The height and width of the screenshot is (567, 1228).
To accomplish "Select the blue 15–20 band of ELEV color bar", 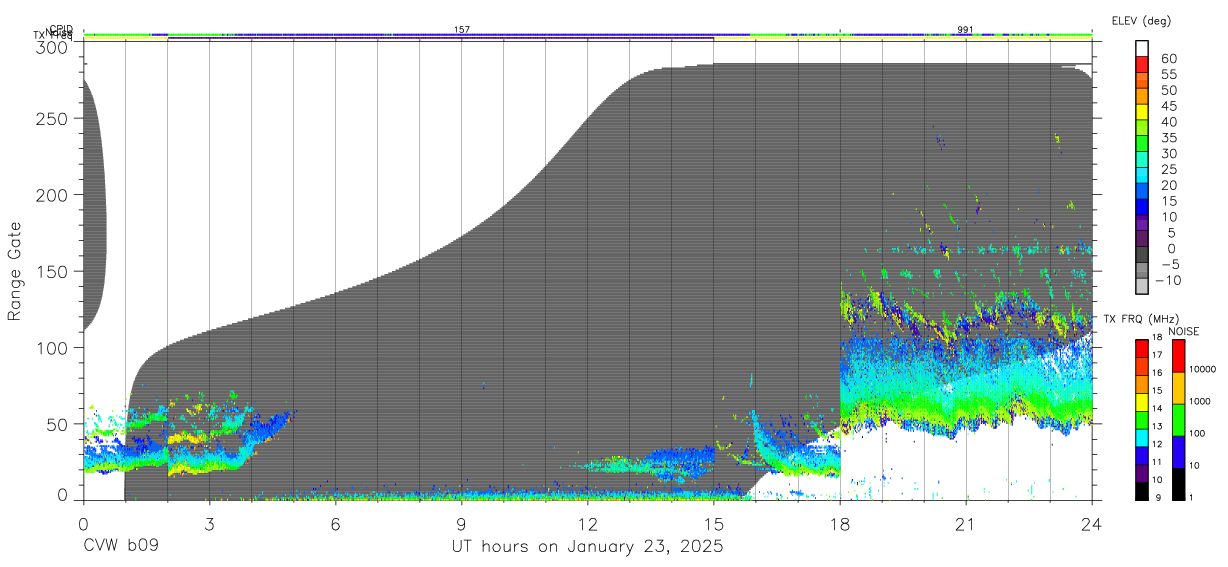I will click(1142, 193).
